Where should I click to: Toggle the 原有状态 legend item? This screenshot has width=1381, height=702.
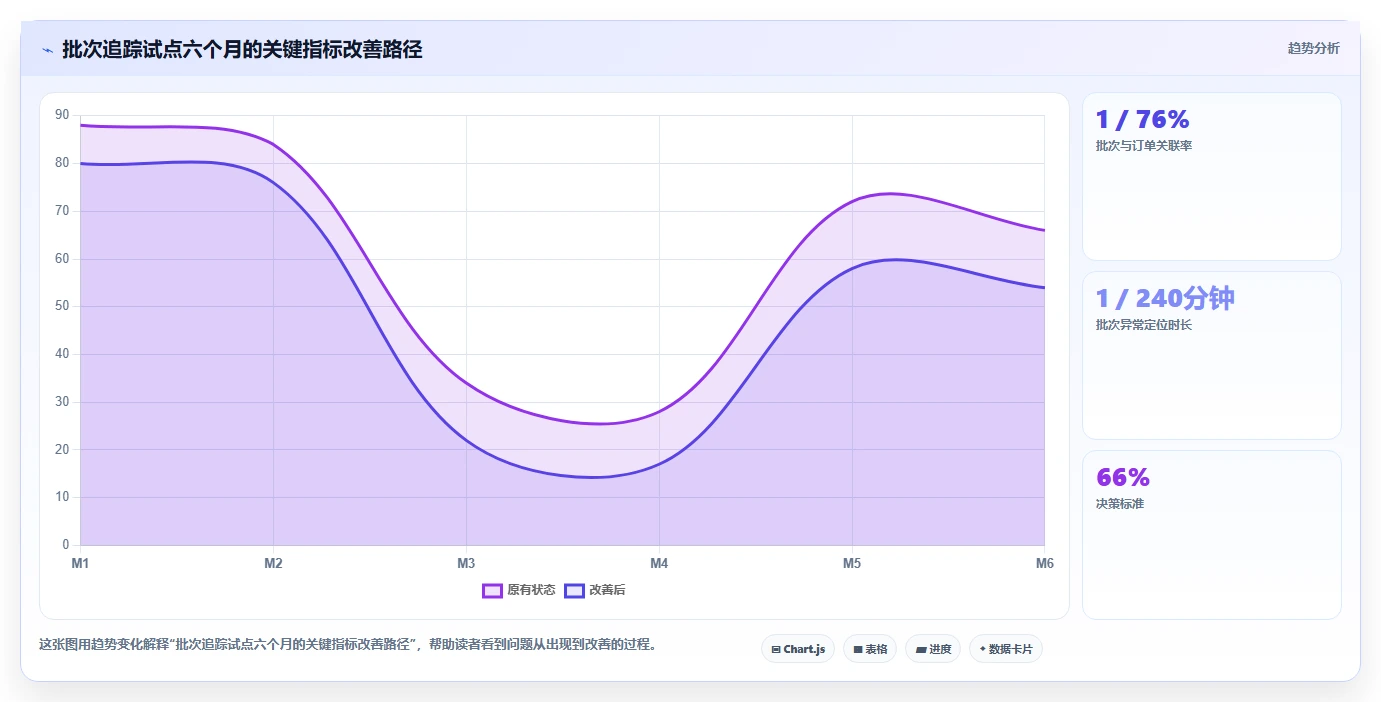[519, 590]
